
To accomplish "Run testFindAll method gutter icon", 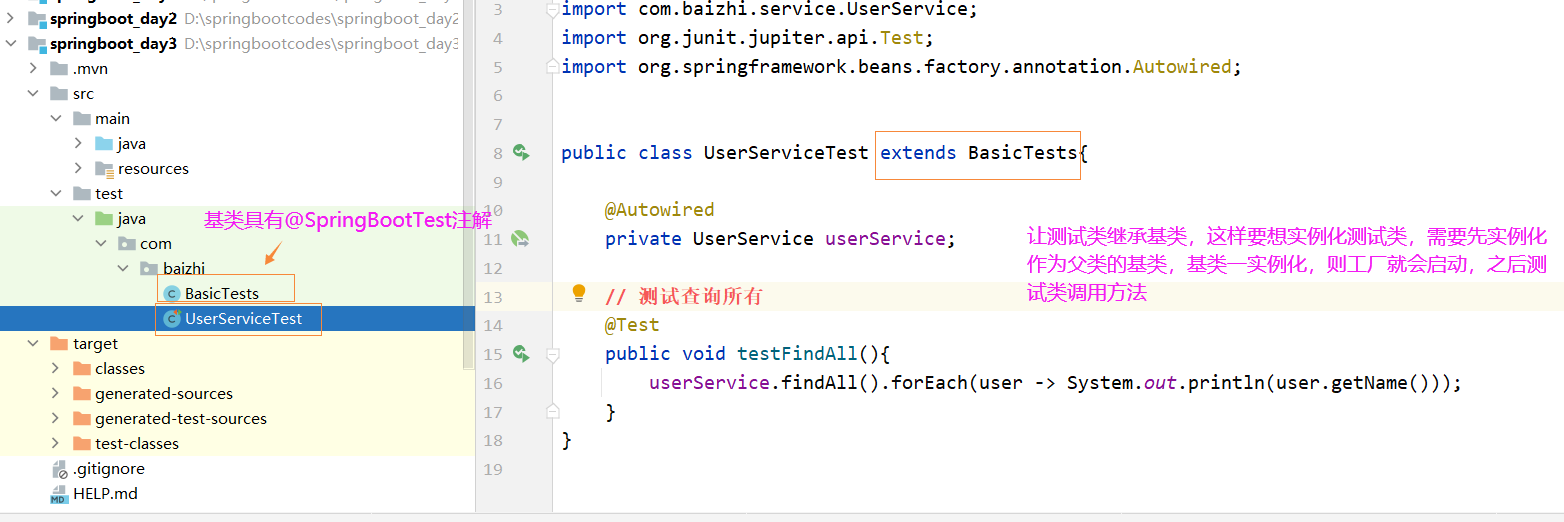I will click(x=520, y=353).
